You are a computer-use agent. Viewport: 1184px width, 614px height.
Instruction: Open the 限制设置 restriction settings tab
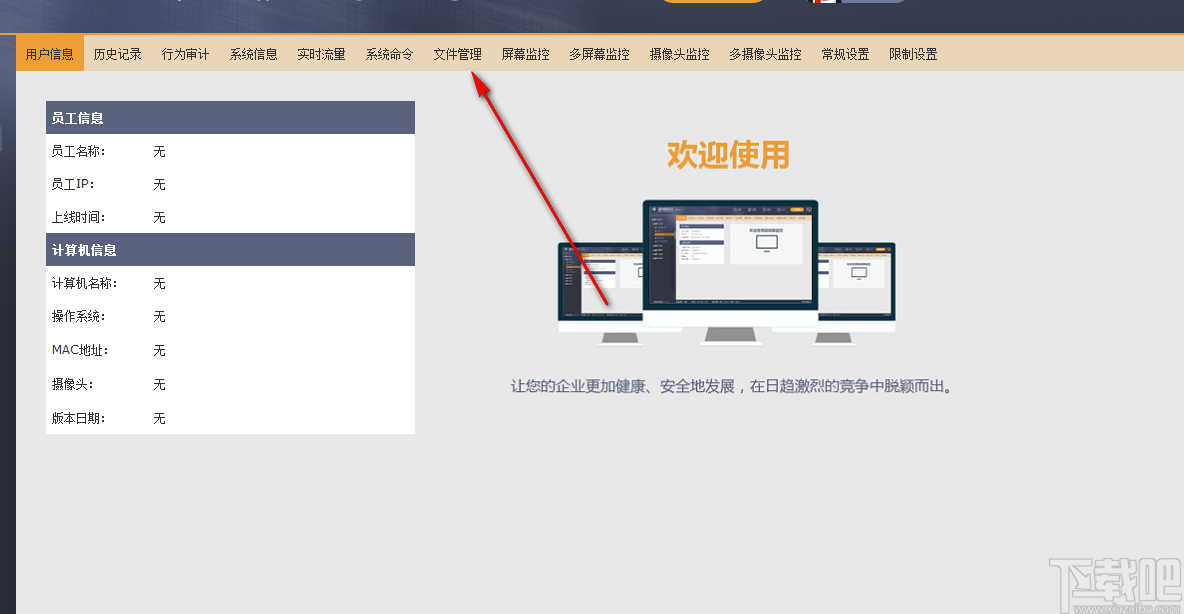[912, 54]
